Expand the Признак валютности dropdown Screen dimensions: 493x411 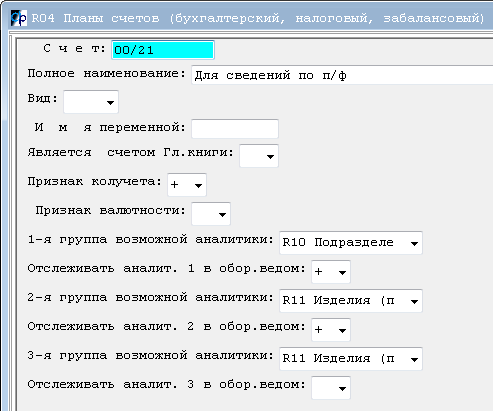(x=211, y=214)
